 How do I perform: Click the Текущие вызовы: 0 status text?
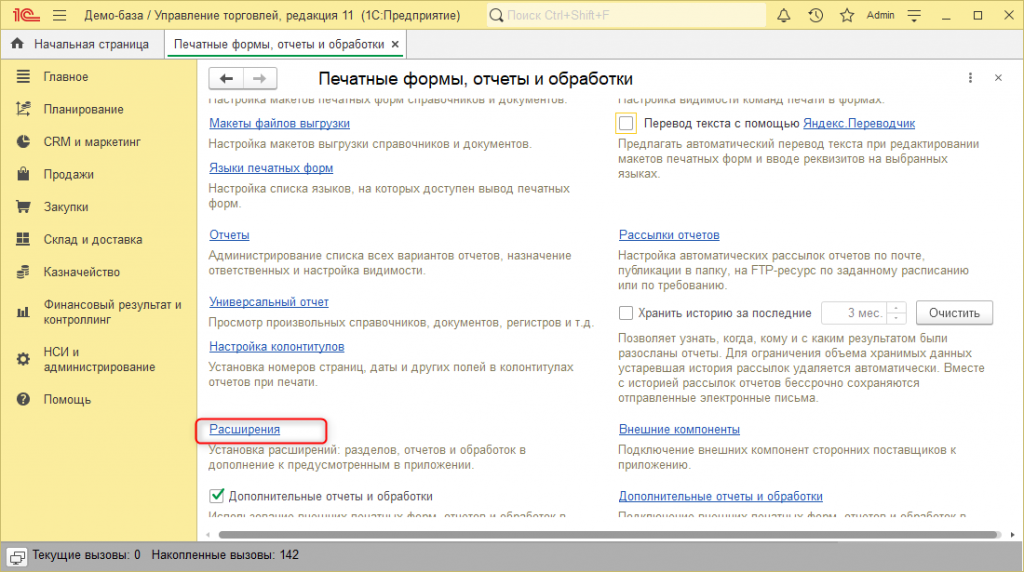click(x=86, y=555)
